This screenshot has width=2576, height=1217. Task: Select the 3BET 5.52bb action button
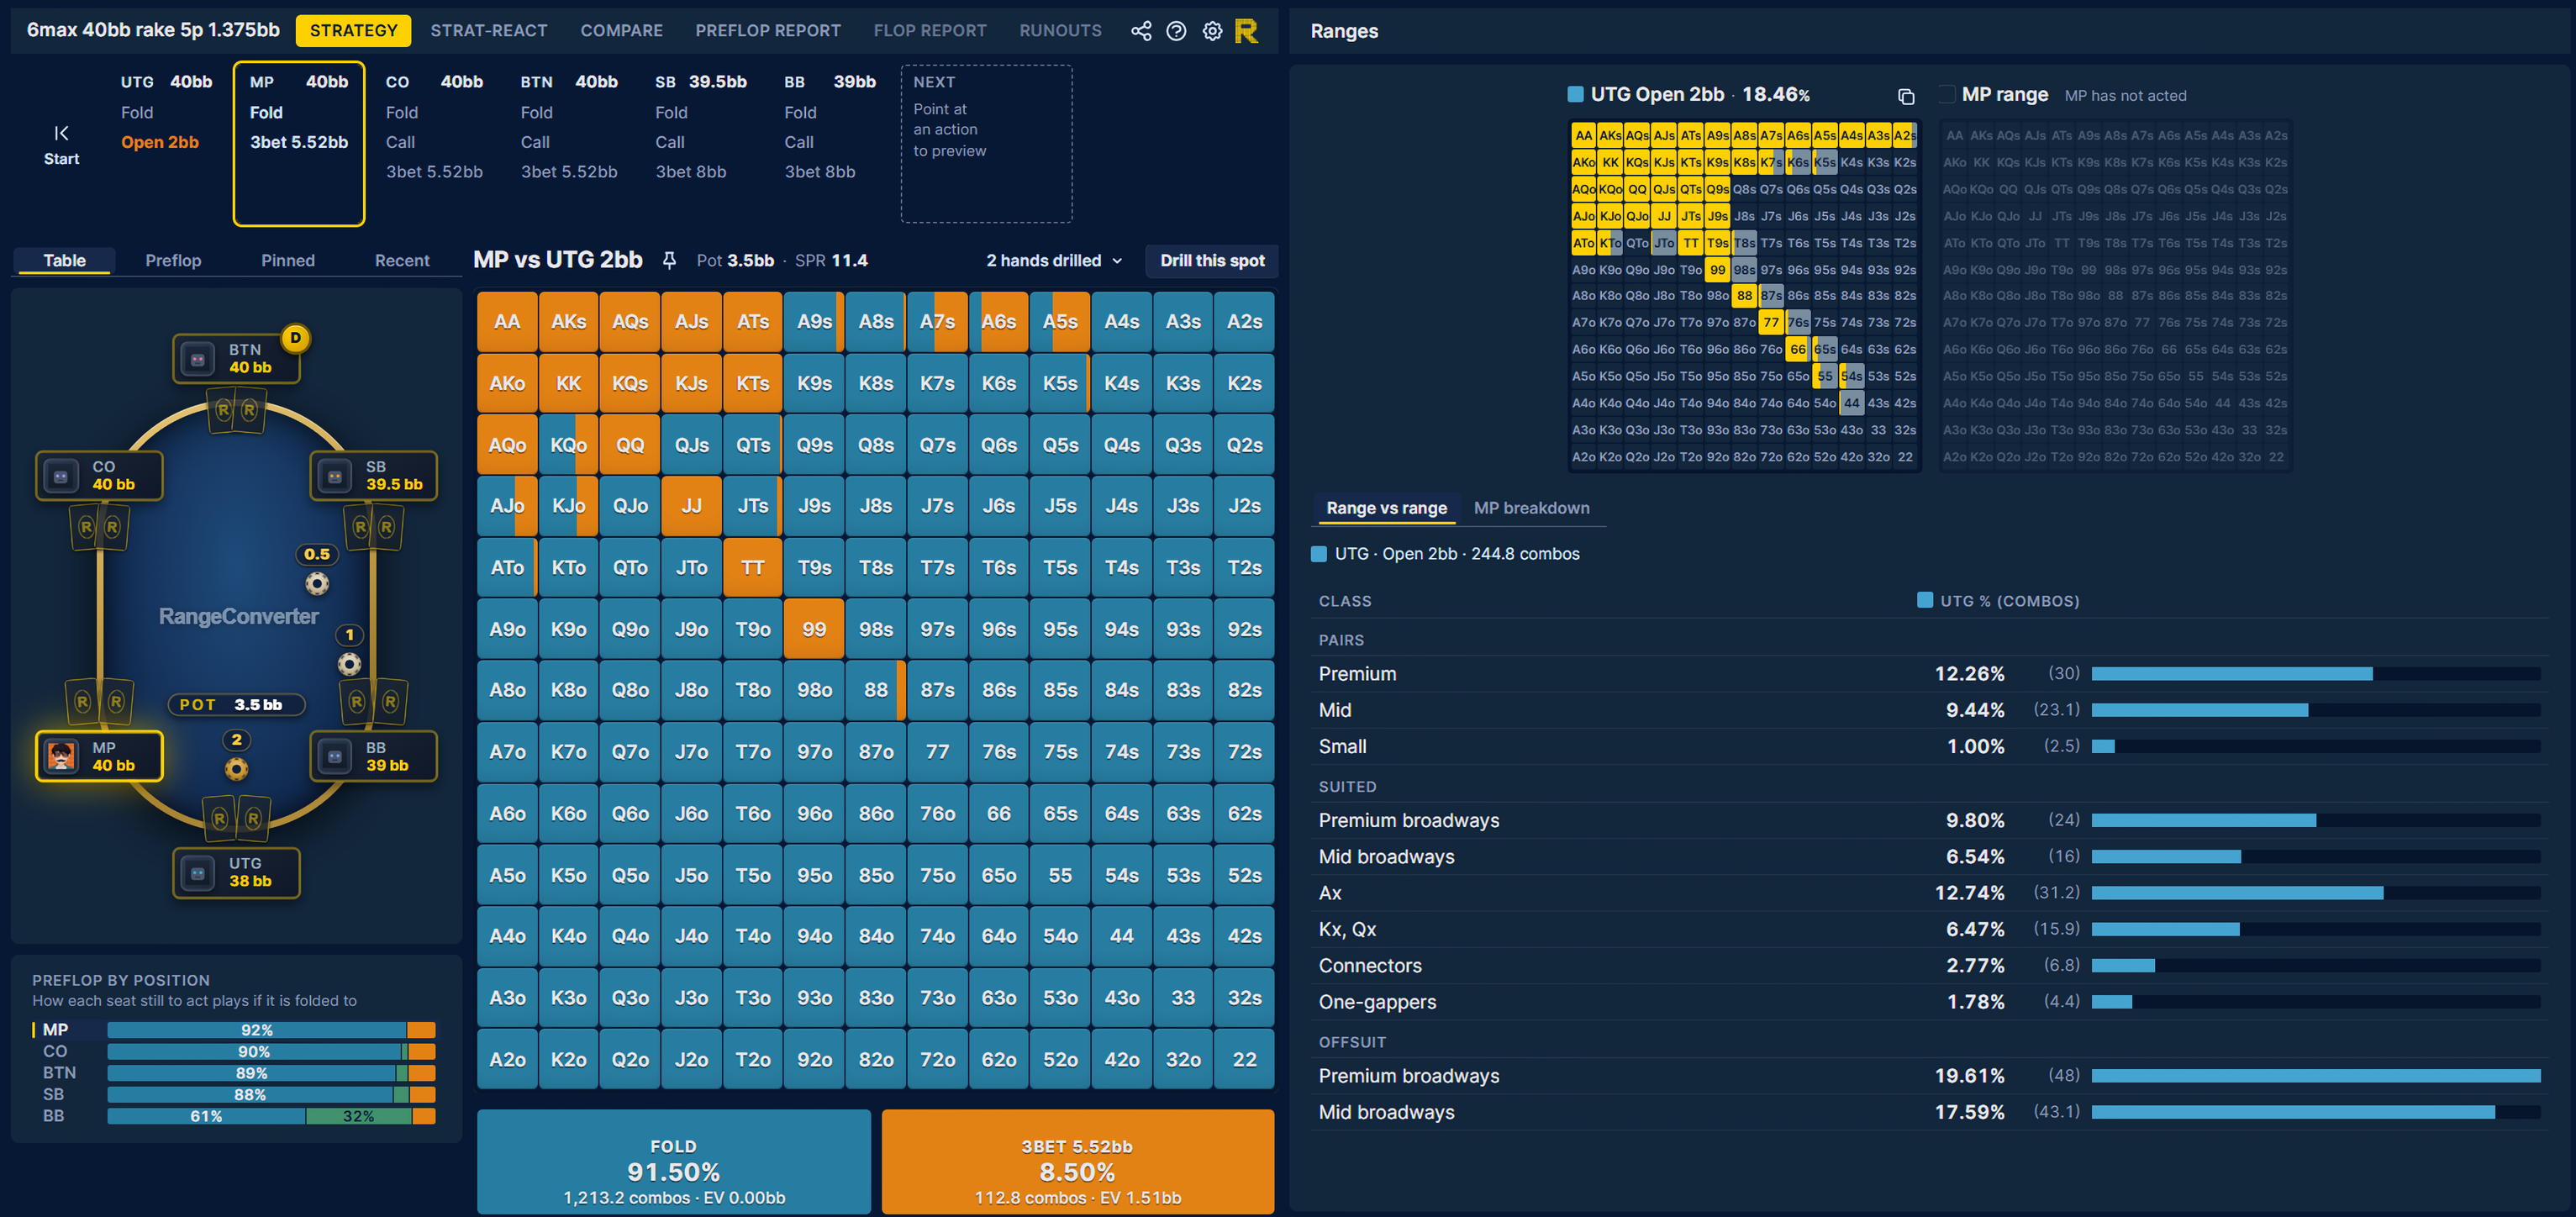click(1077, 1161)
